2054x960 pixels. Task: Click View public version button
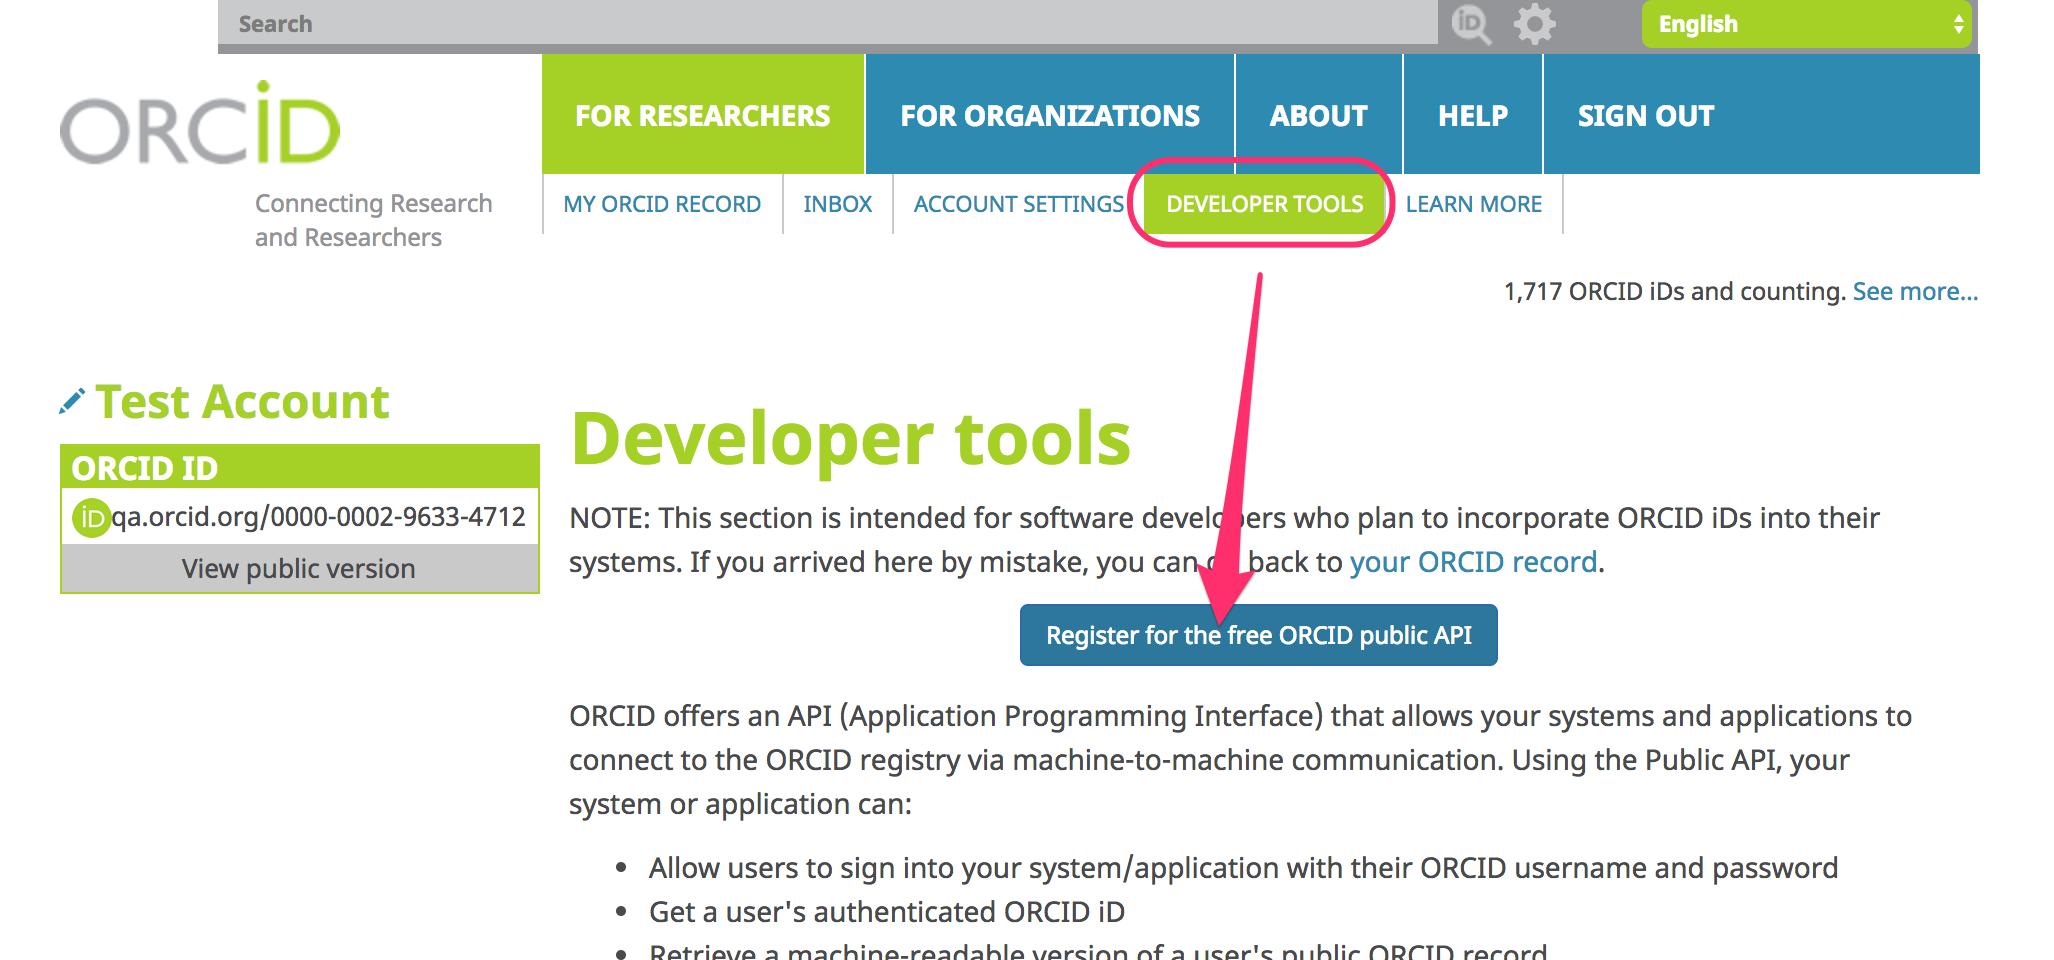[299, 568]
